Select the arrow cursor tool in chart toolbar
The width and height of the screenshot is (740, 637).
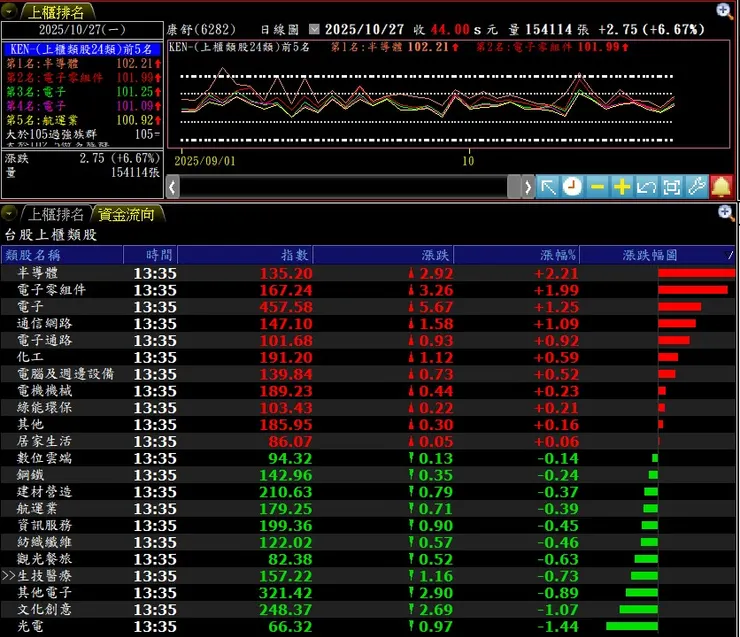coord(548,187)
